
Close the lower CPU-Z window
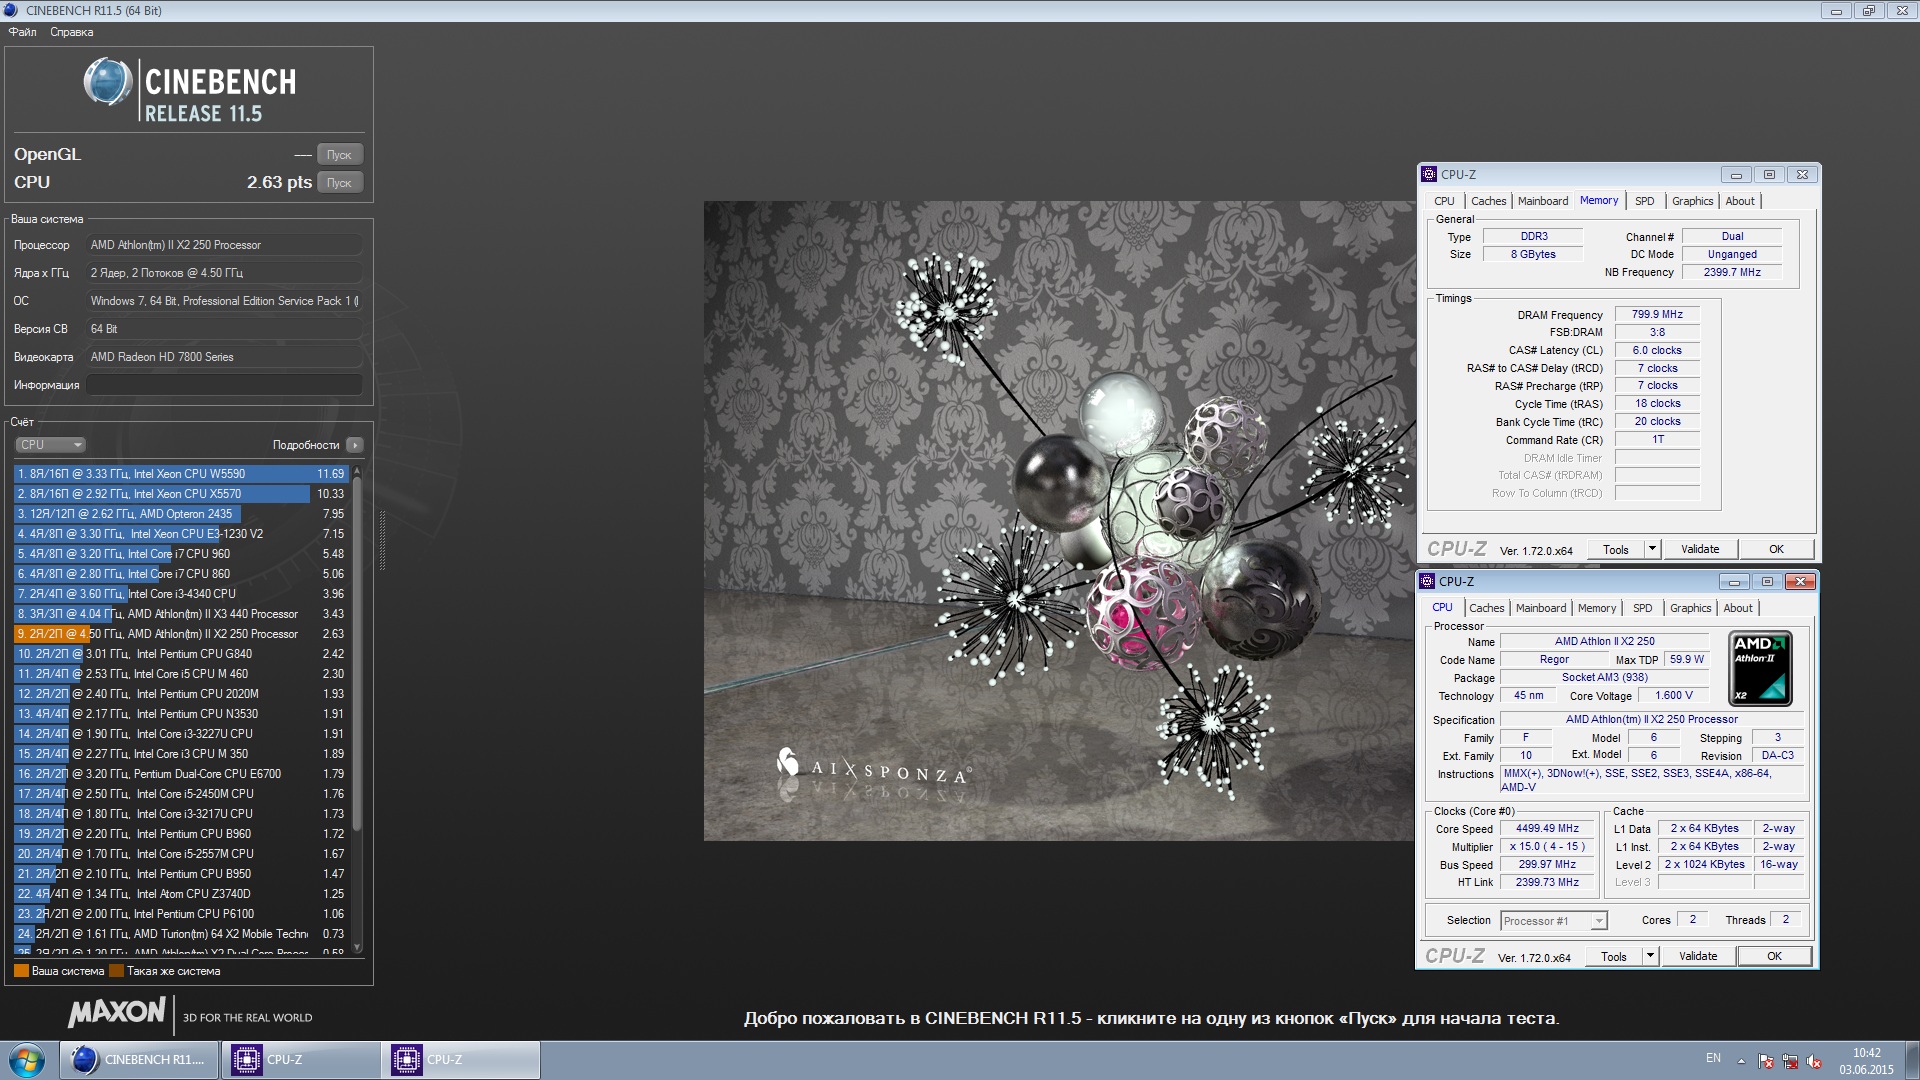click(x=1800, y=582)
